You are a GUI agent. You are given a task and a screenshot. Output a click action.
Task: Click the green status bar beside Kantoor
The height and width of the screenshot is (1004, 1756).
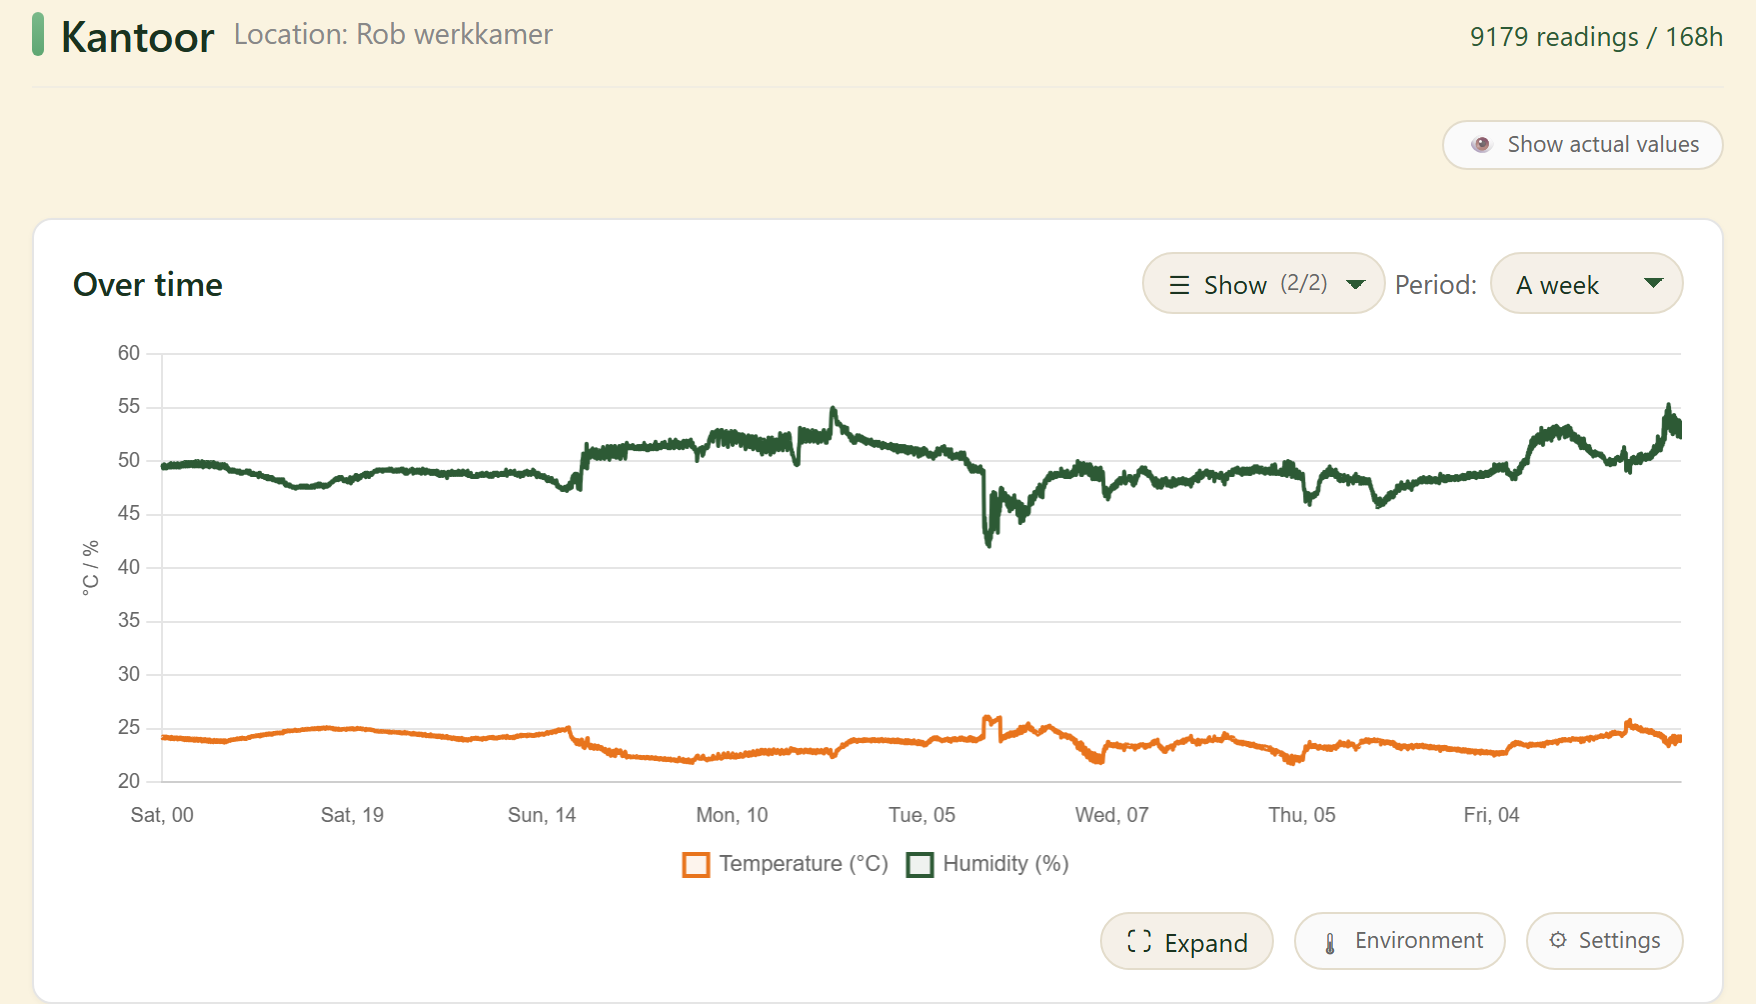[x=38, y=34]
